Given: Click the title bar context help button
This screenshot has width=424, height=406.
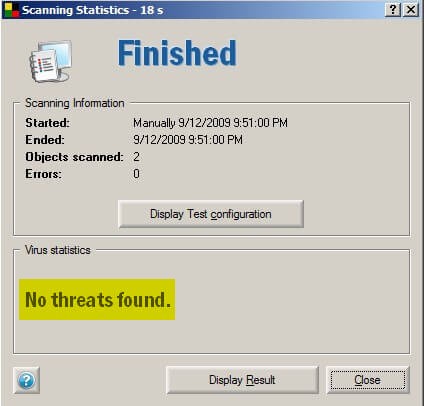Looking at the screenshot, I should coord(393,10).
